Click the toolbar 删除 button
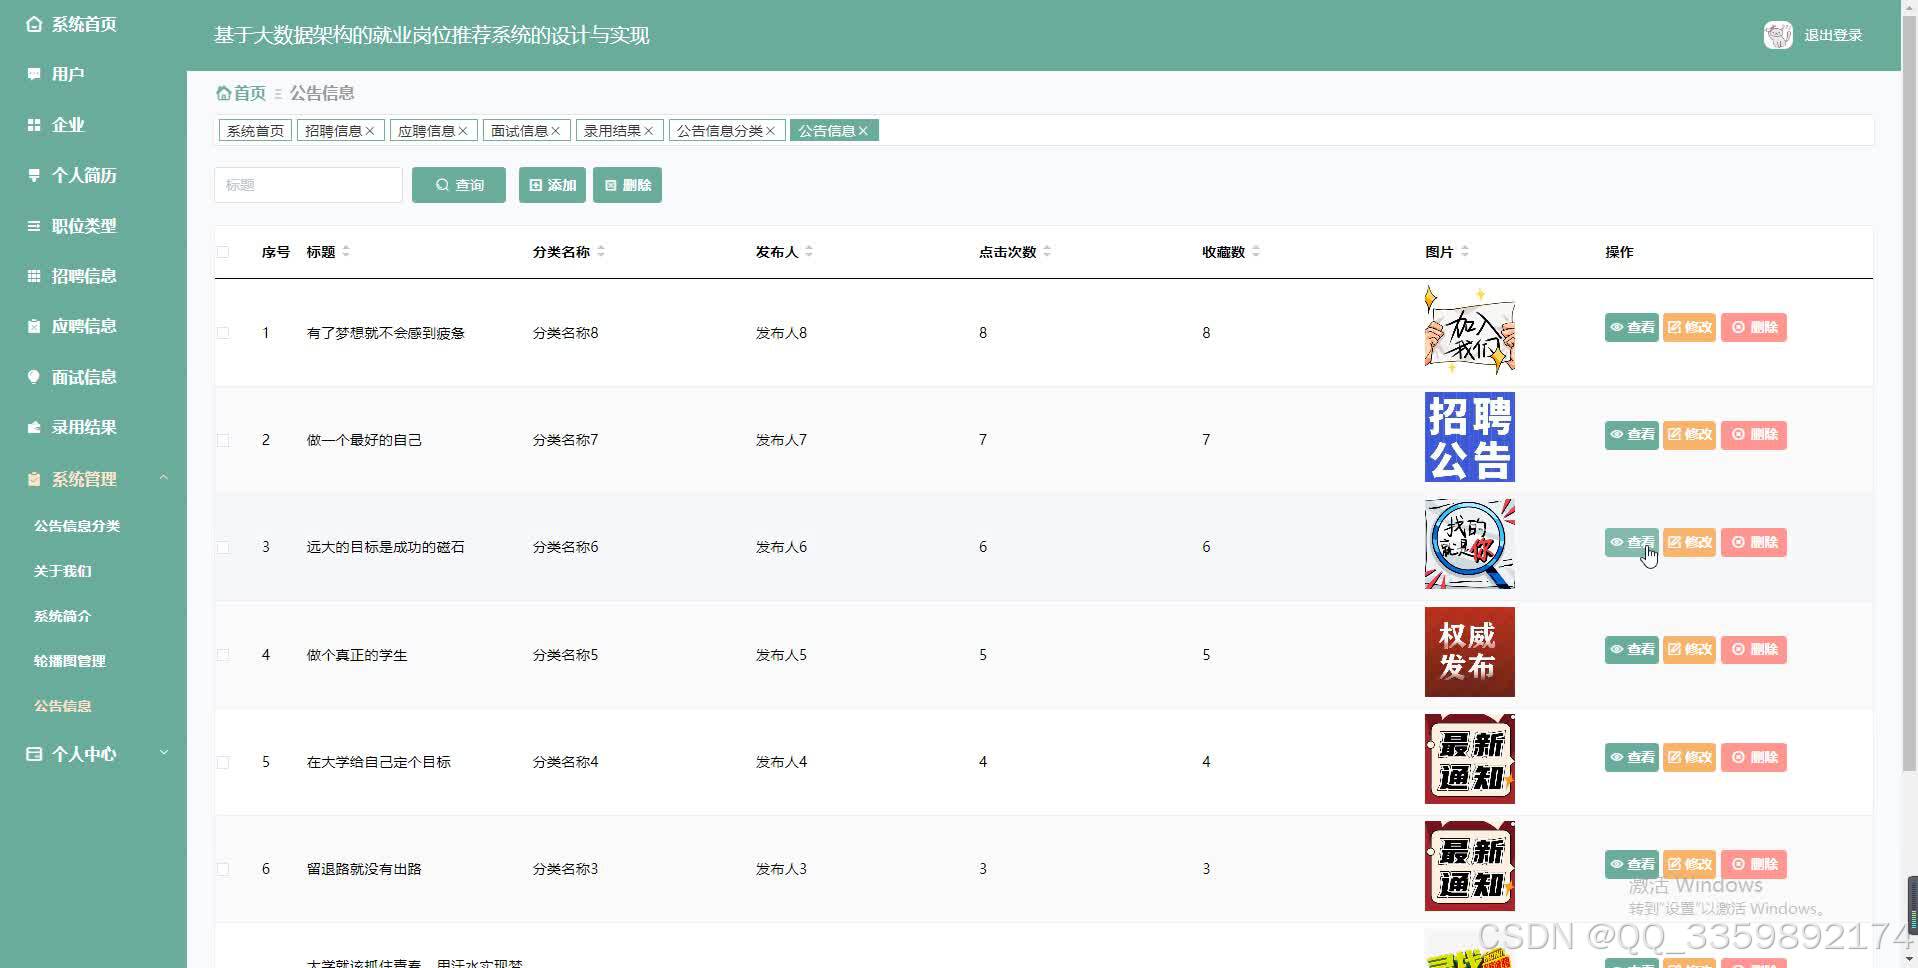This screenshot has width=1918, height=968. pyautogui.click(x=627, y=185)
